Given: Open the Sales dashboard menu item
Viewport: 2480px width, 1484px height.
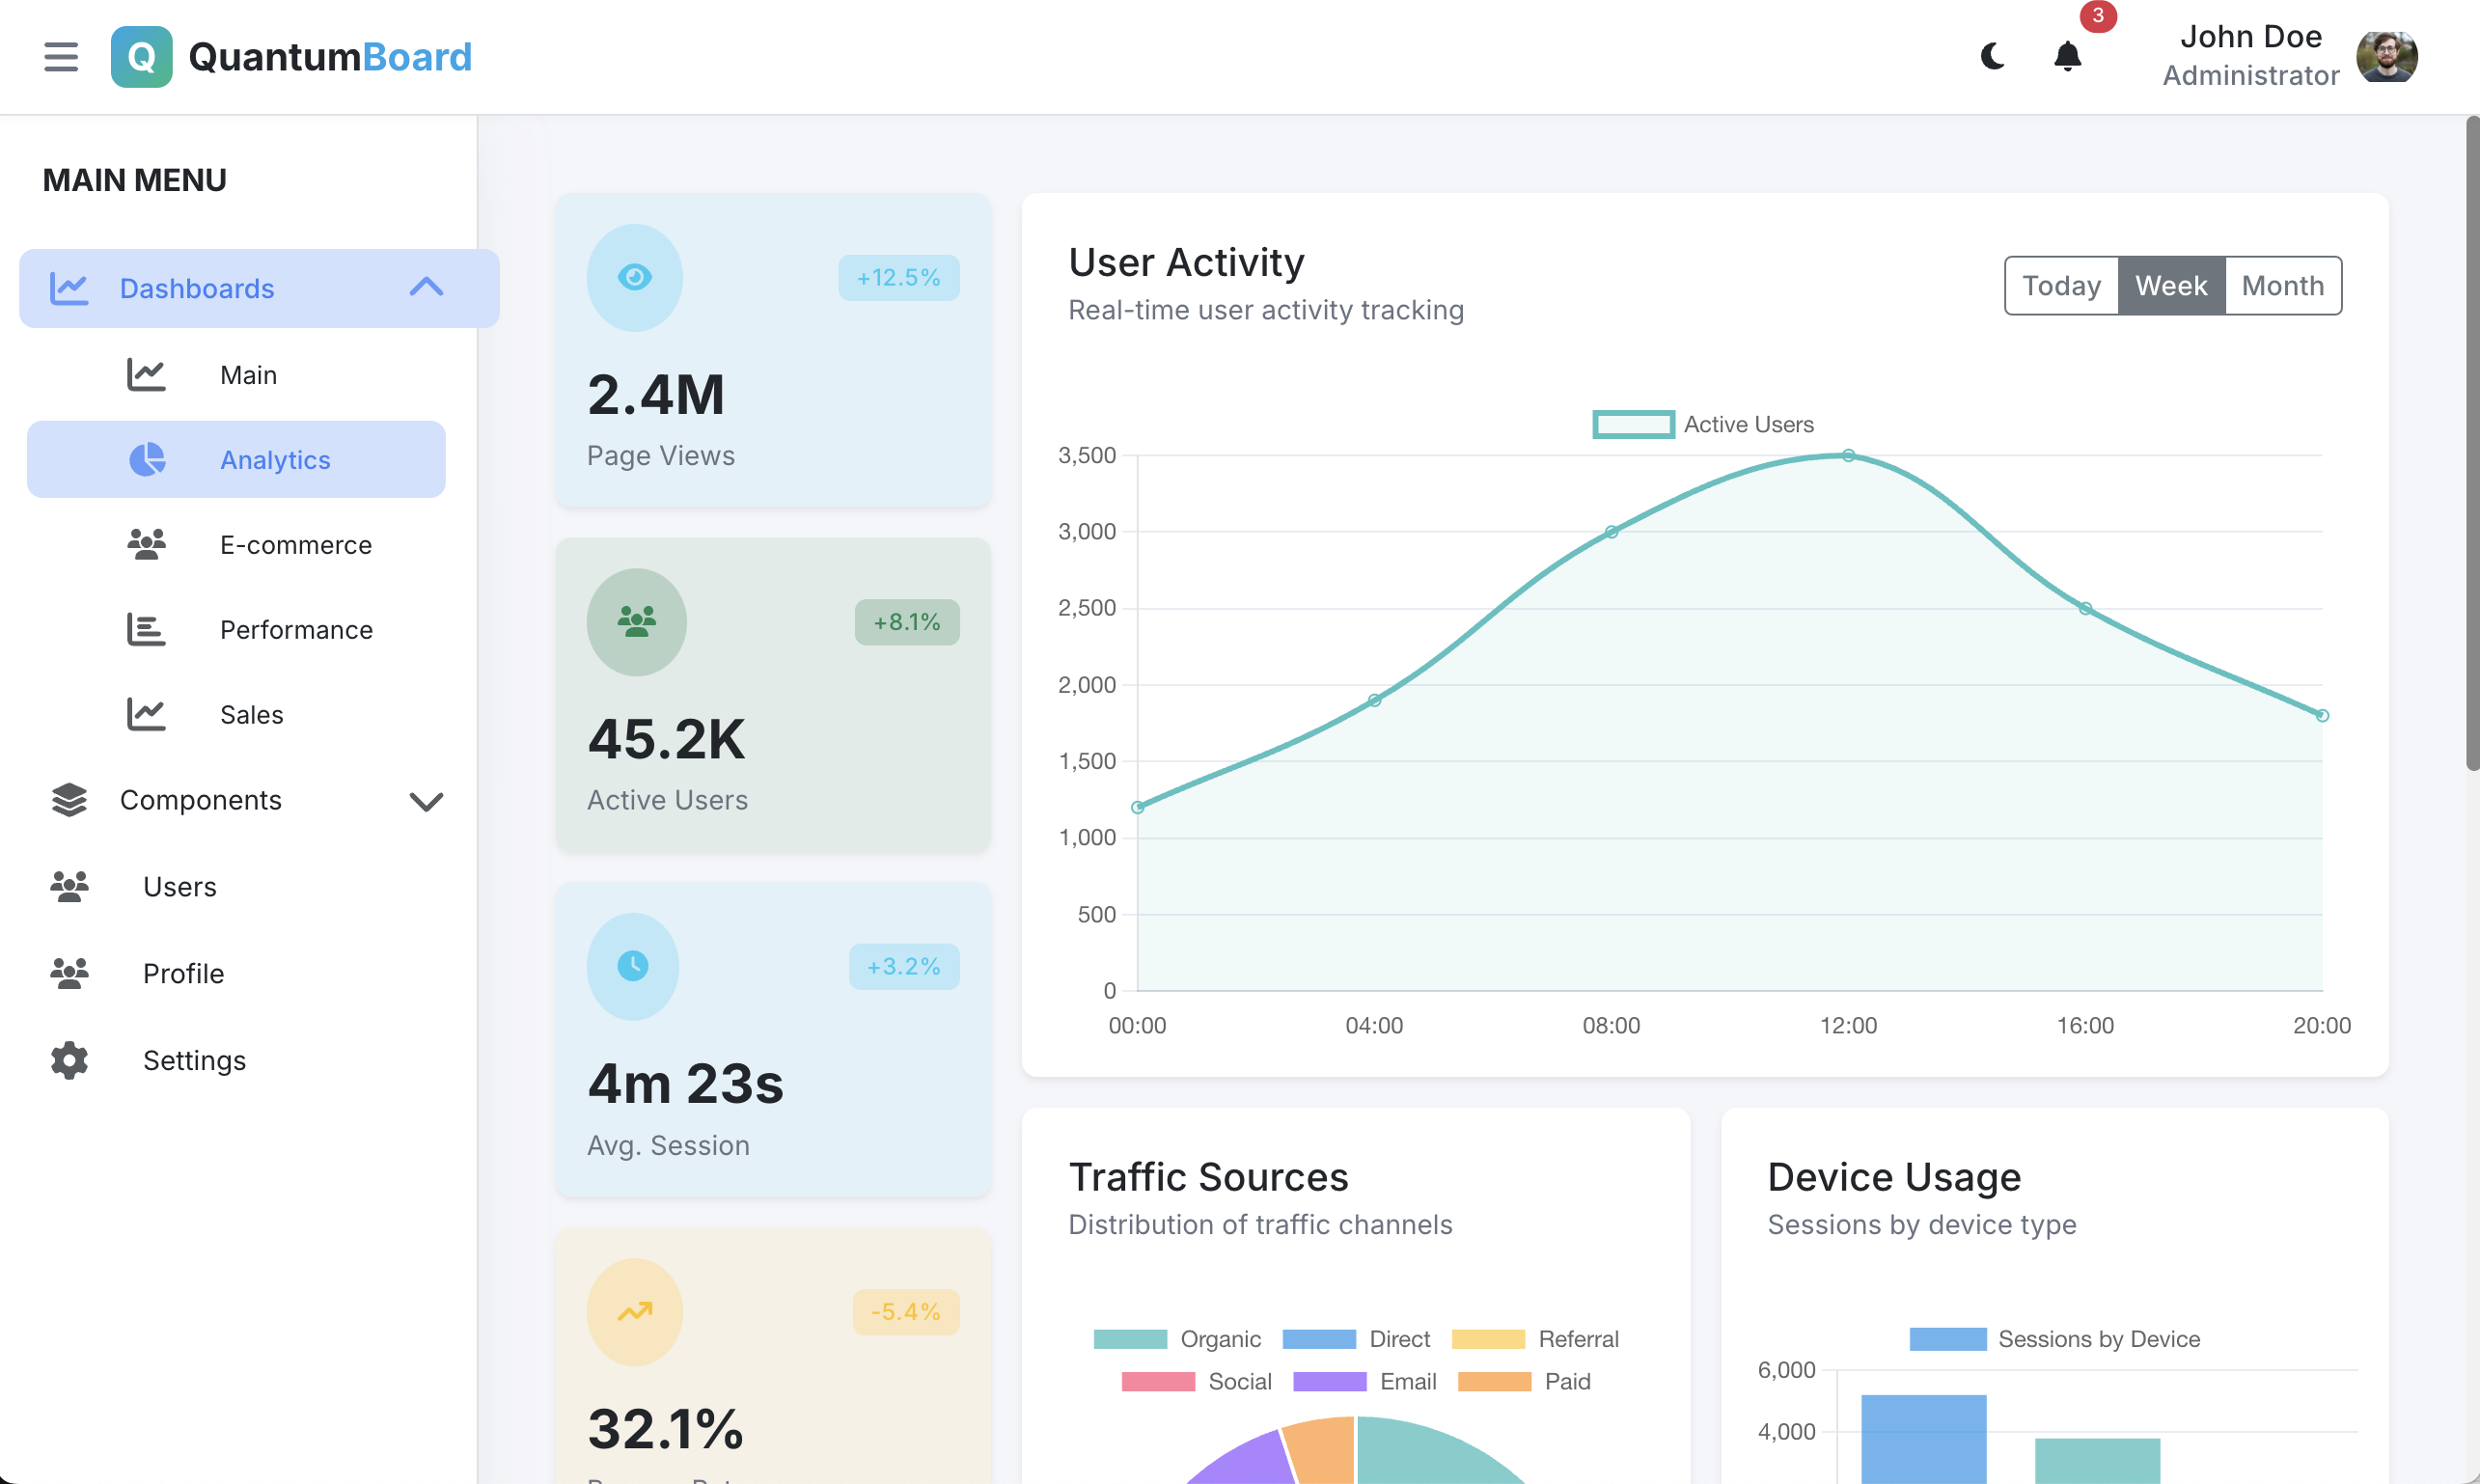Looking at the screenshot, I should [x=251, y=714].
